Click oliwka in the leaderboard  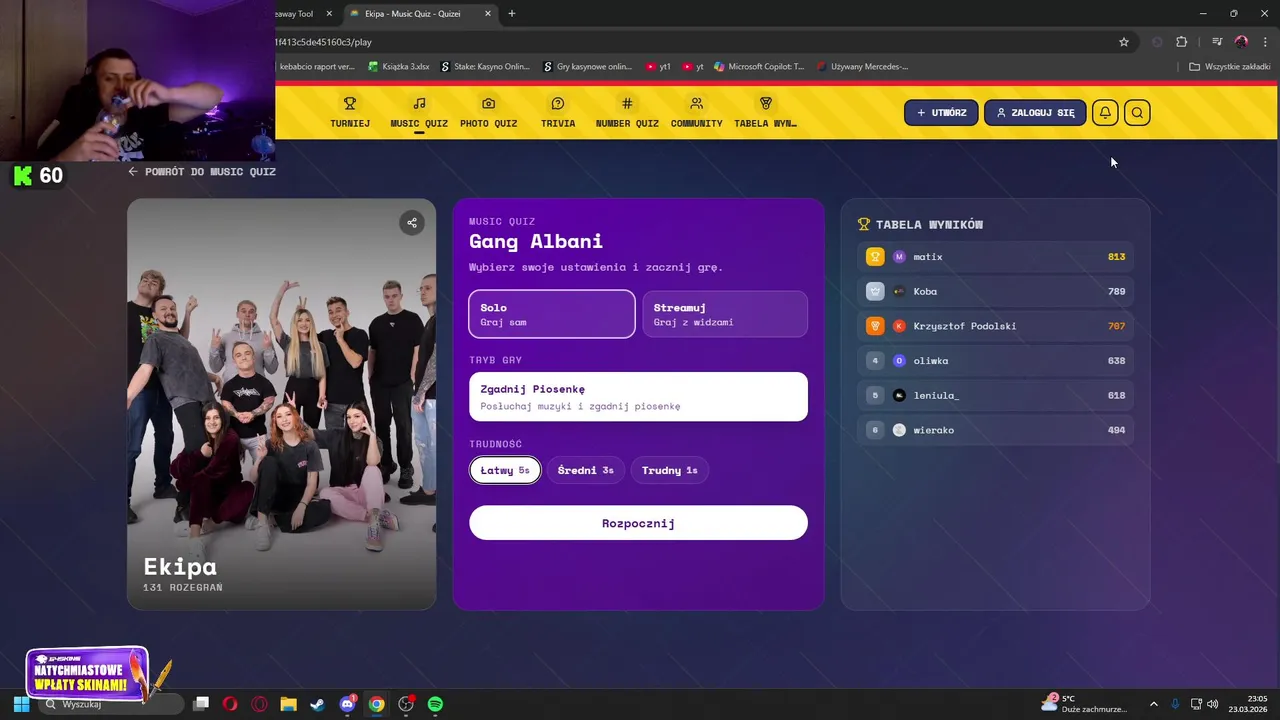pyautogui.click(x=931, y=361)
